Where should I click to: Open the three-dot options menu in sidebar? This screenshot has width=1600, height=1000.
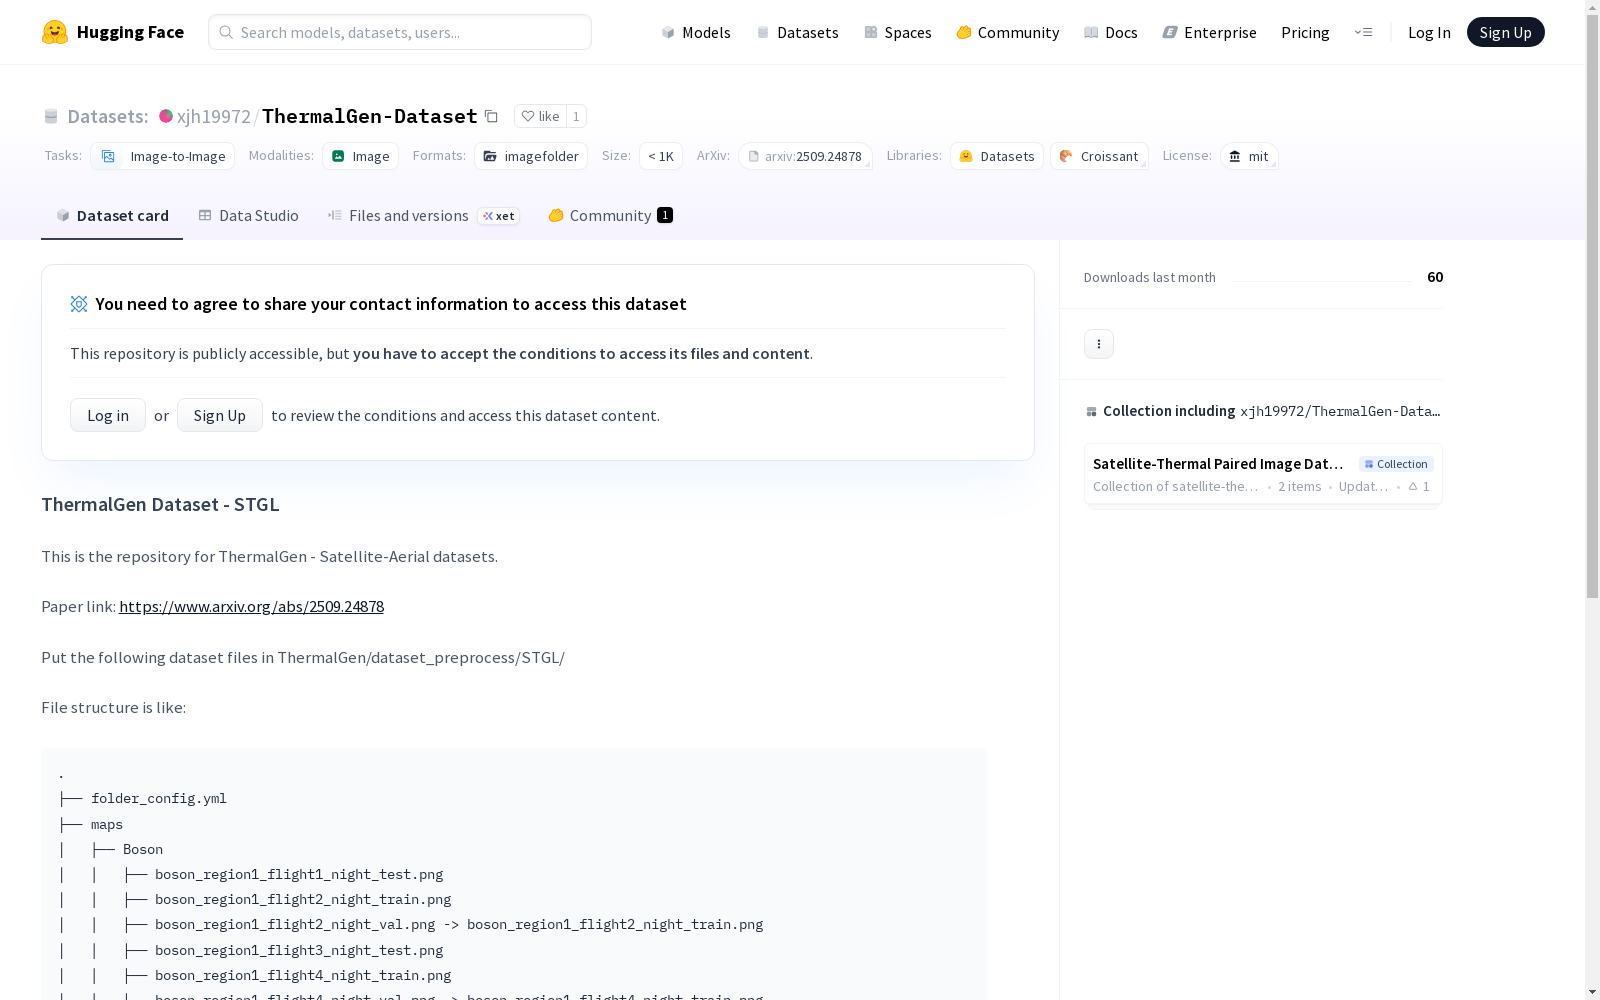click(x=1099, y=344)
